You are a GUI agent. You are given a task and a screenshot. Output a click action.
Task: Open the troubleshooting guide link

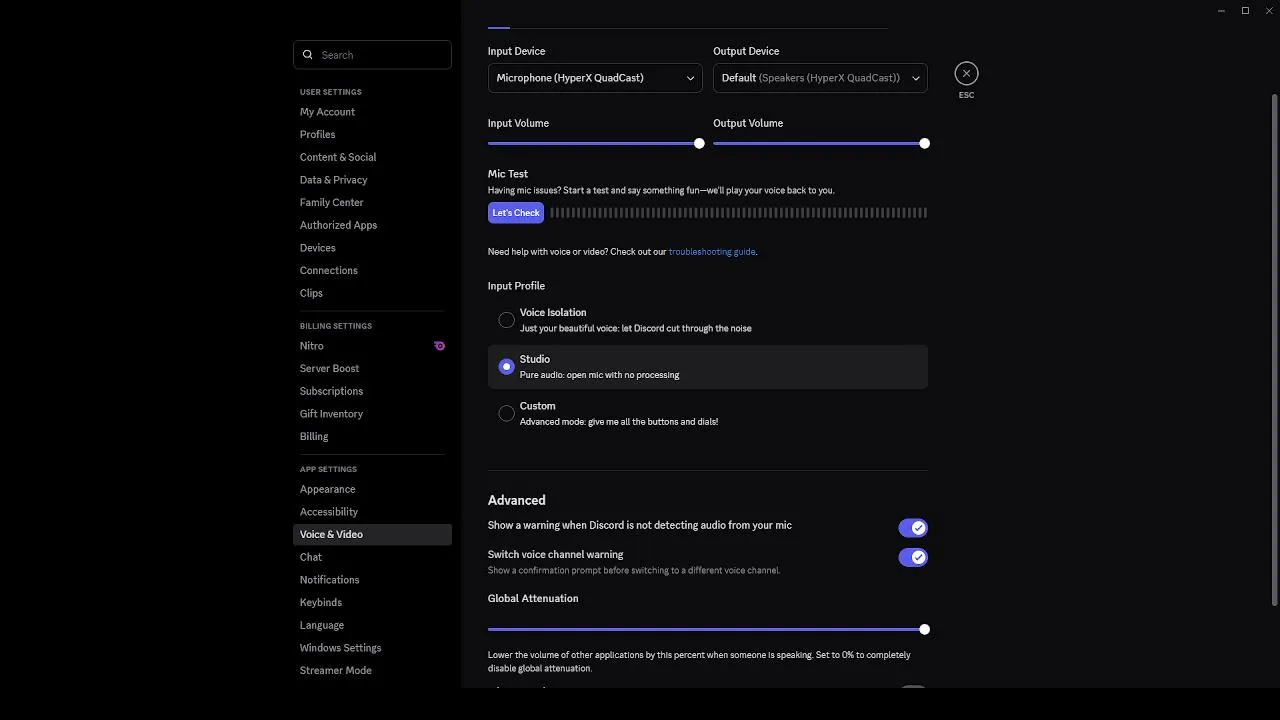pos(712,252)
